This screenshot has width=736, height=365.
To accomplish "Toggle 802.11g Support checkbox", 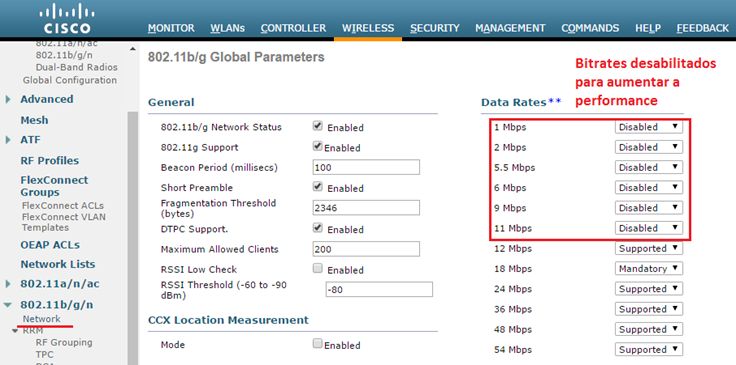I will (x=318, y=146).
